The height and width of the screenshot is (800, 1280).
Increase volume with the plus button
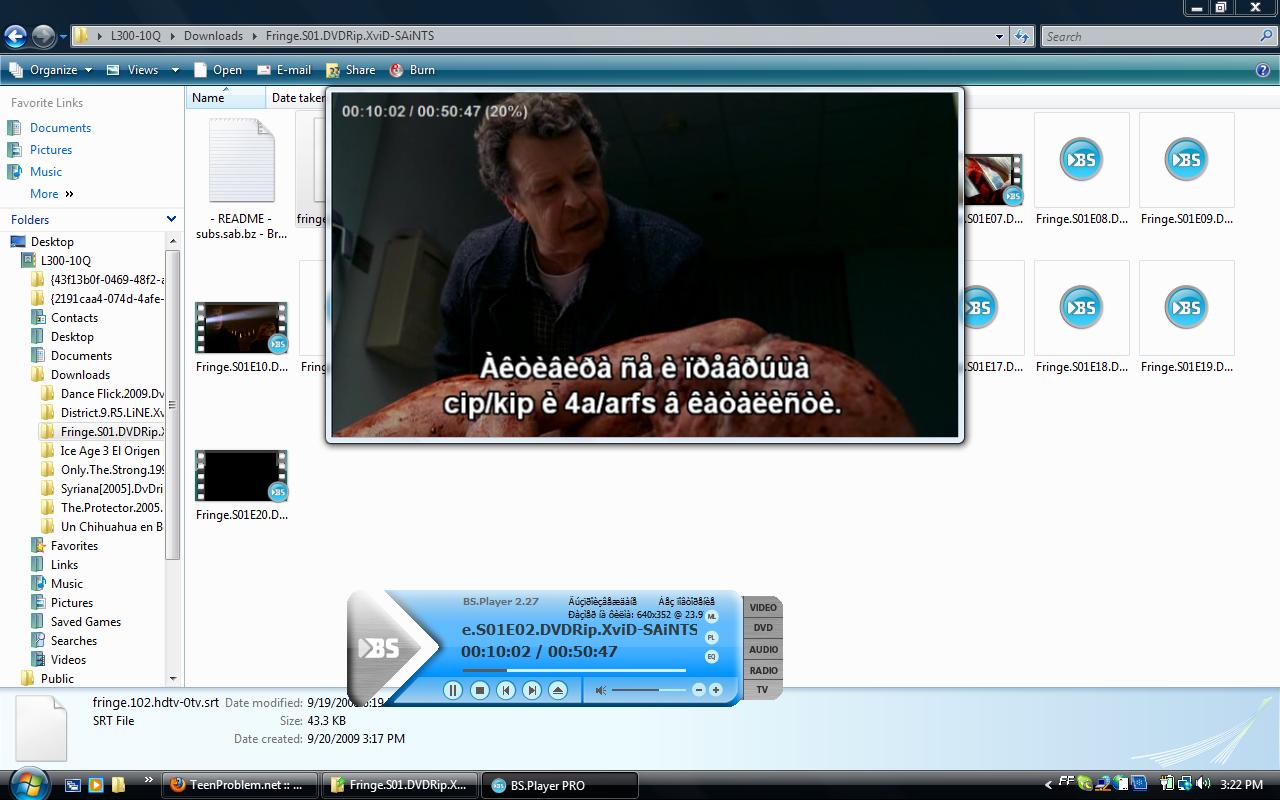pos(716,690)
